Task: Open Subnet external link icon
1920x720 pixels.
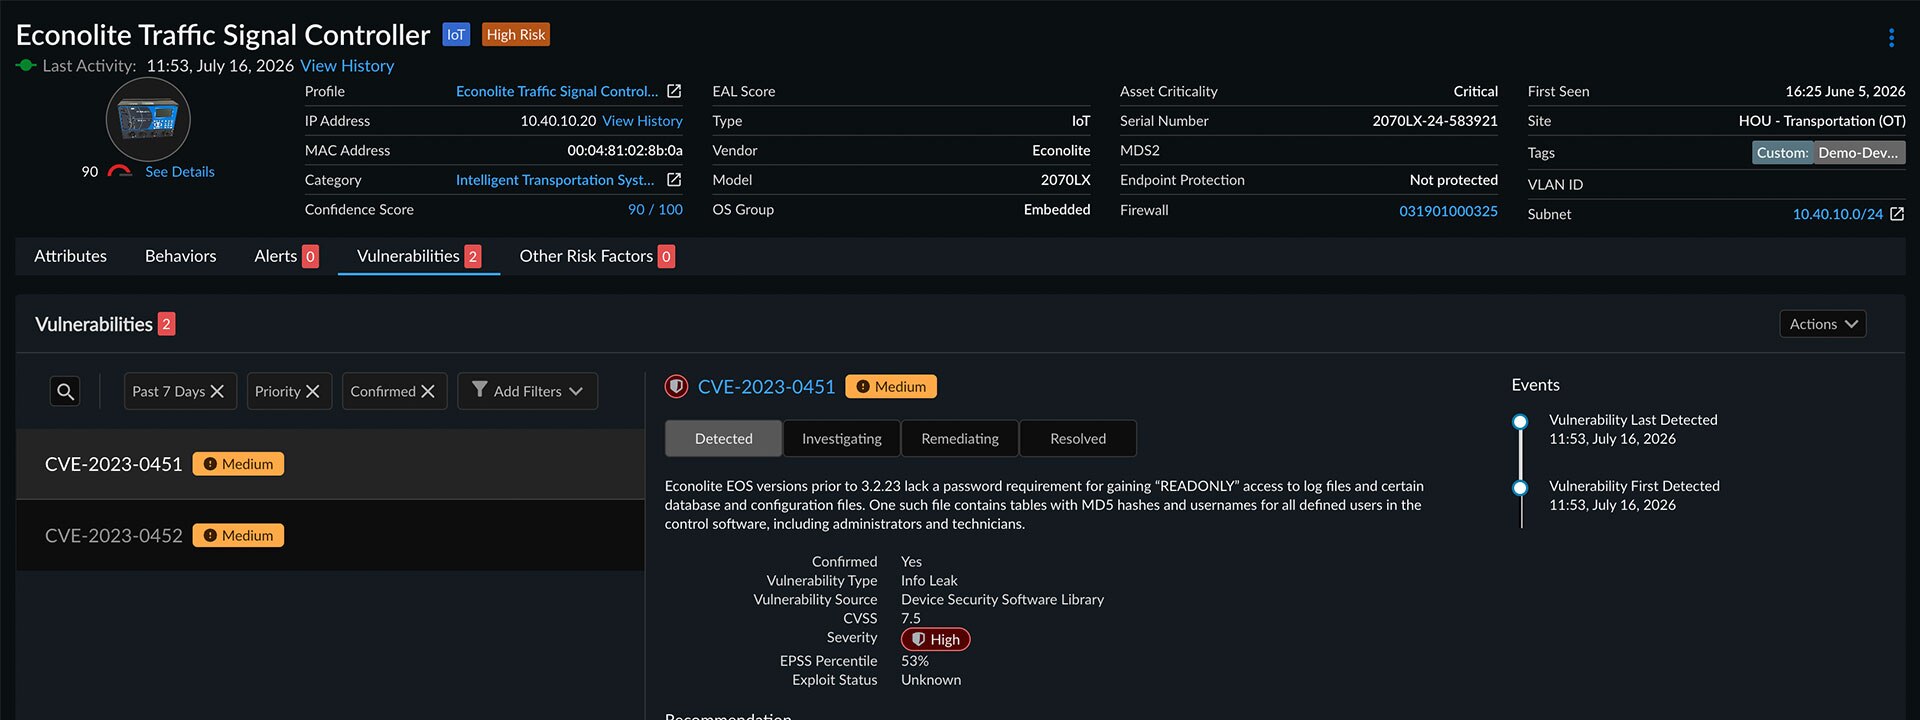Action: [1897, 214]
